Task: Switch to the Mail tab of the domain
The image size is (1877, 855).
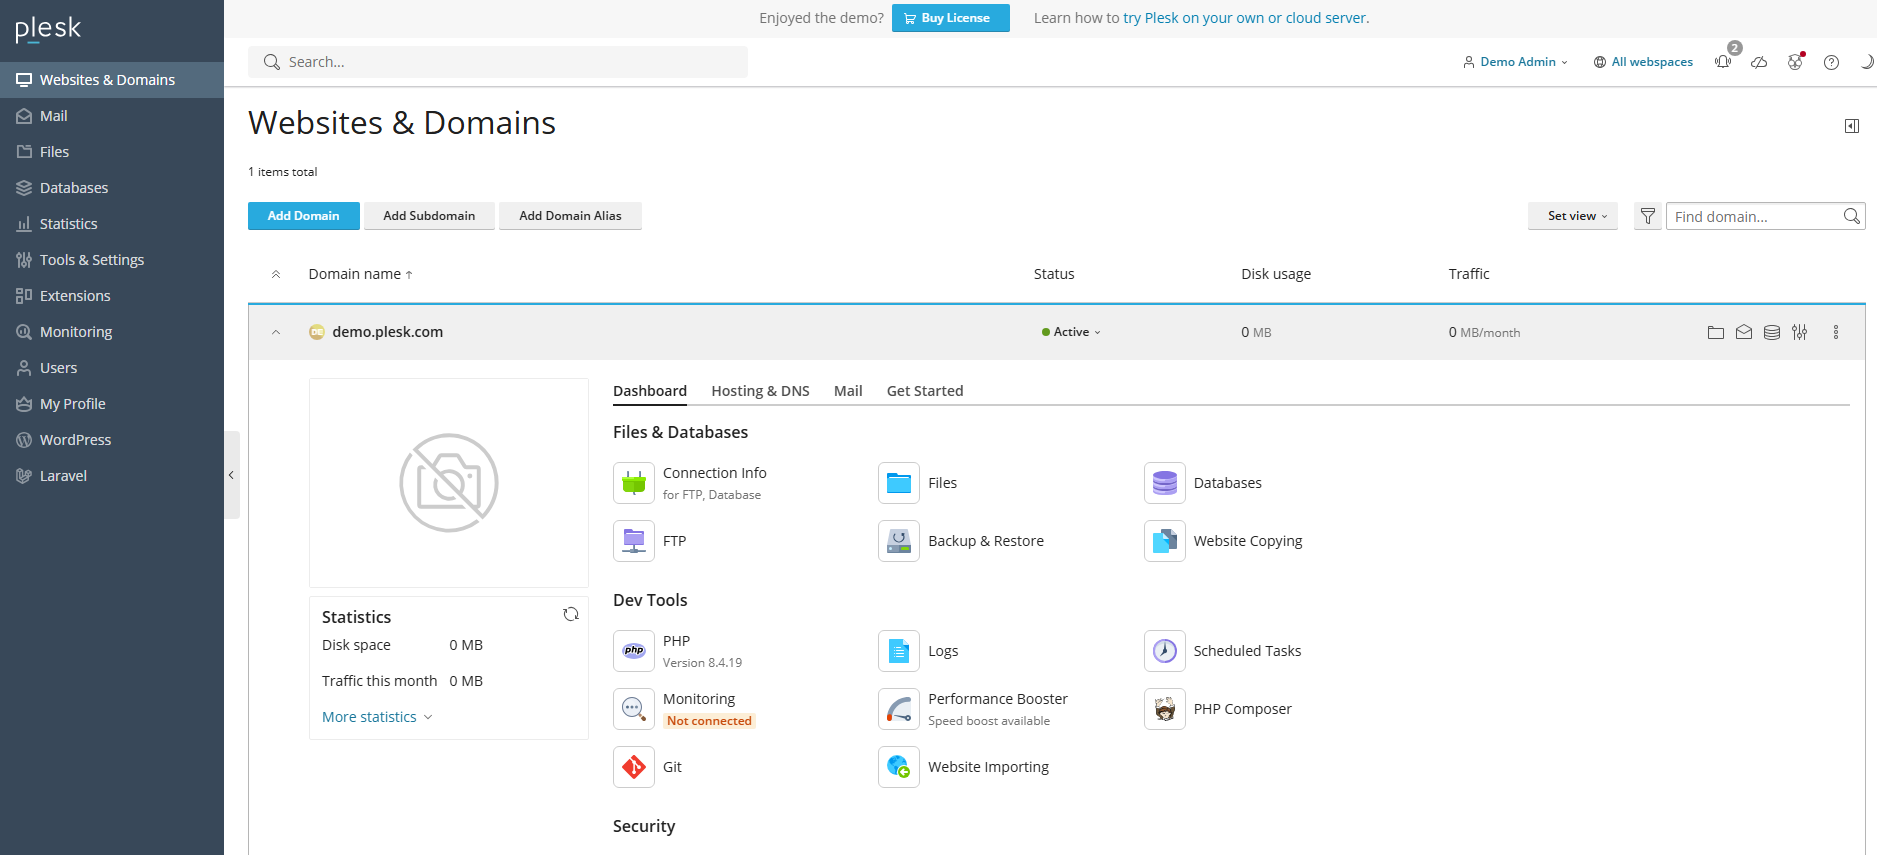Action: [848, 391]
